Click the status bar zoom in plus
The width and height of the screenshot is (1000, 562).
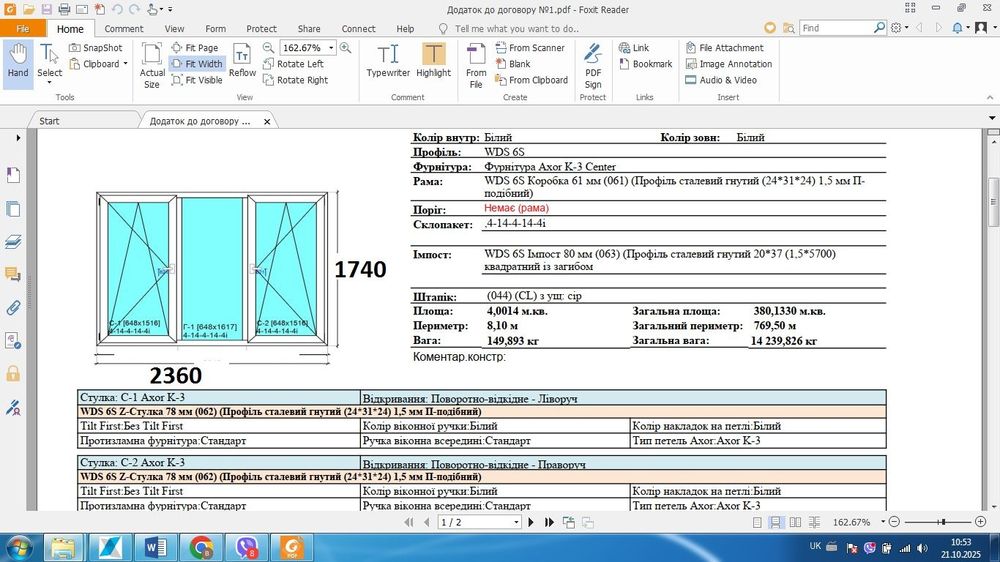pyautogui.click(x=981, y=522)
